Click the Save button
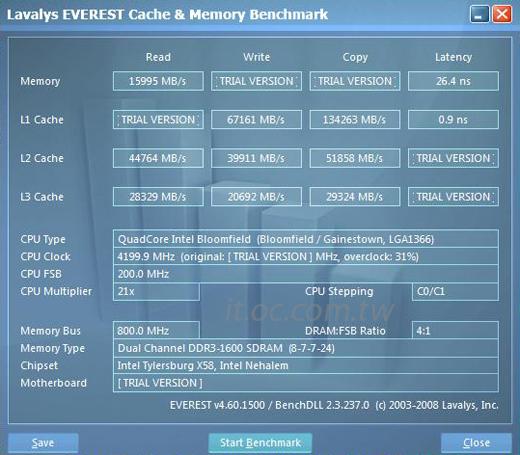This screenshot has height=455, width=520. [43, 443]
